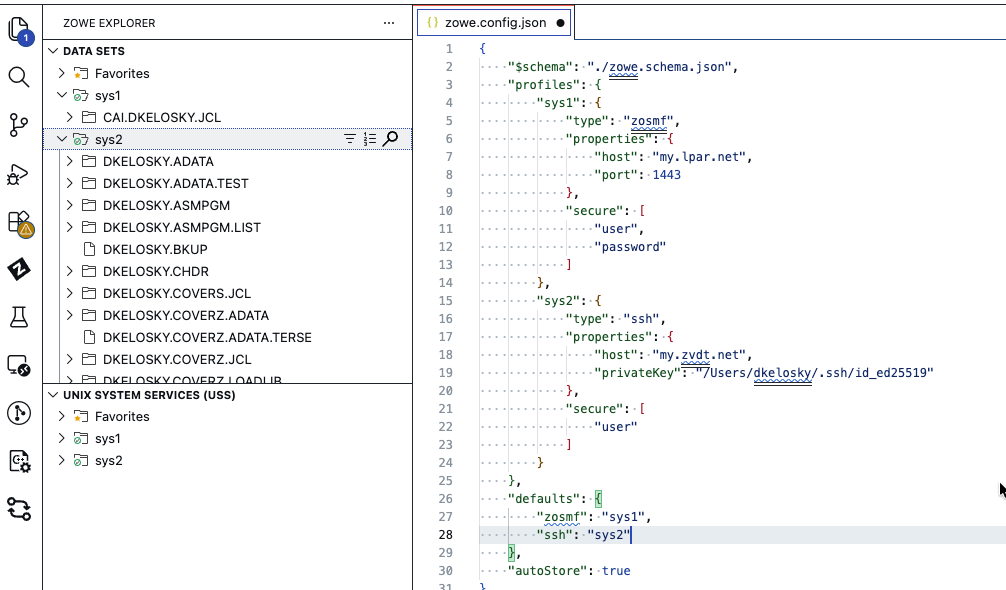Select the zowe.config.json editor tab
1006x590 pixels.
495,23
